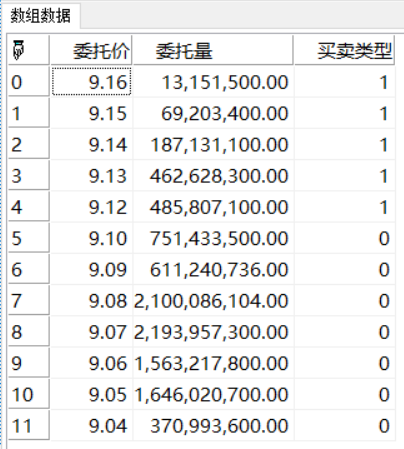Image resolution: width=404 pixels, height=449 pixels.
Task: Select row header 0
Action: click(x=29, y=82)
